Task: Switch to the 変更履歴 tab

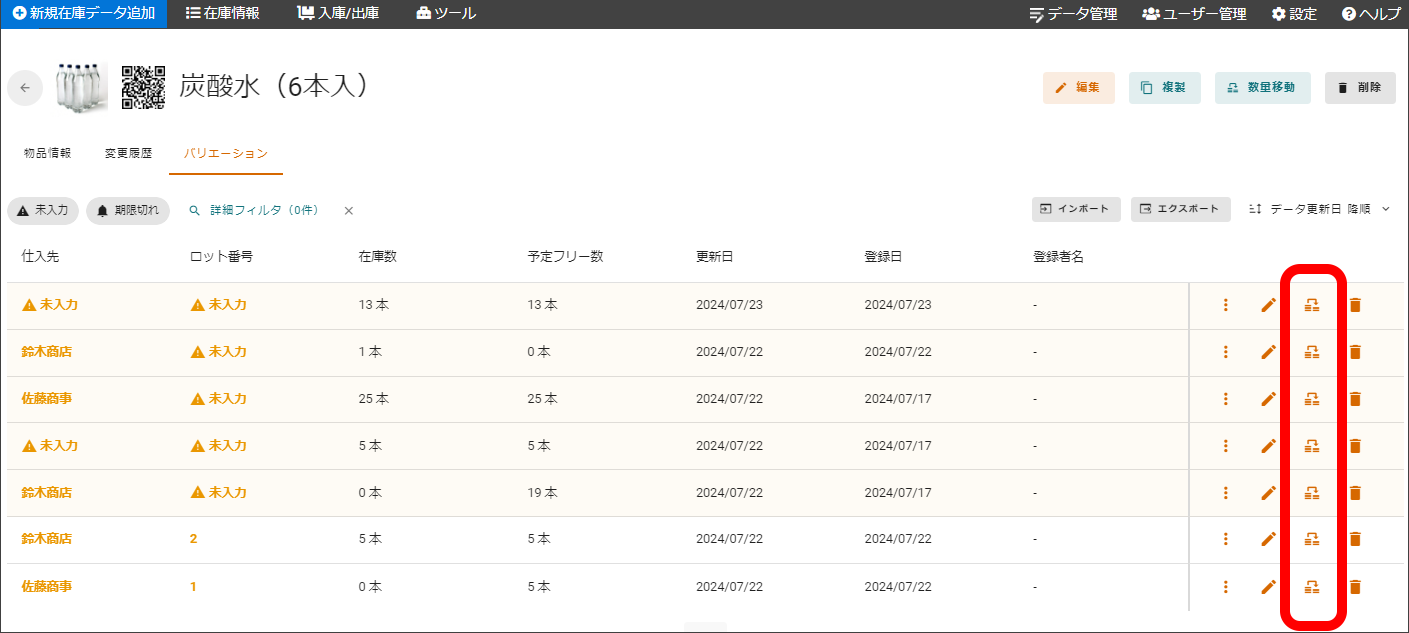Action: [x=128, y=154]
